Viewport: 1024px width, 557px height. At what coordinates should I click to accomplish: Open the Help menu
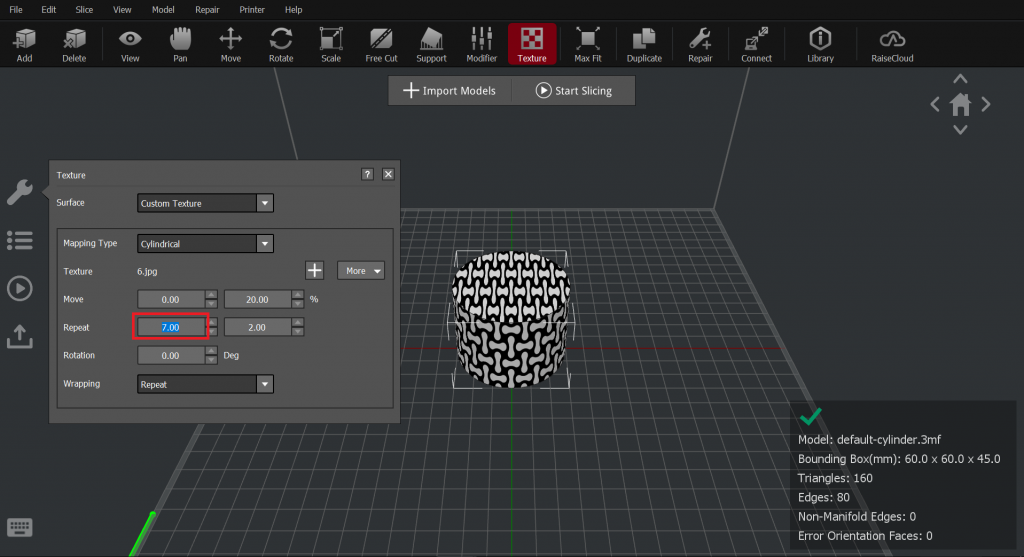(x=293, y=10)
